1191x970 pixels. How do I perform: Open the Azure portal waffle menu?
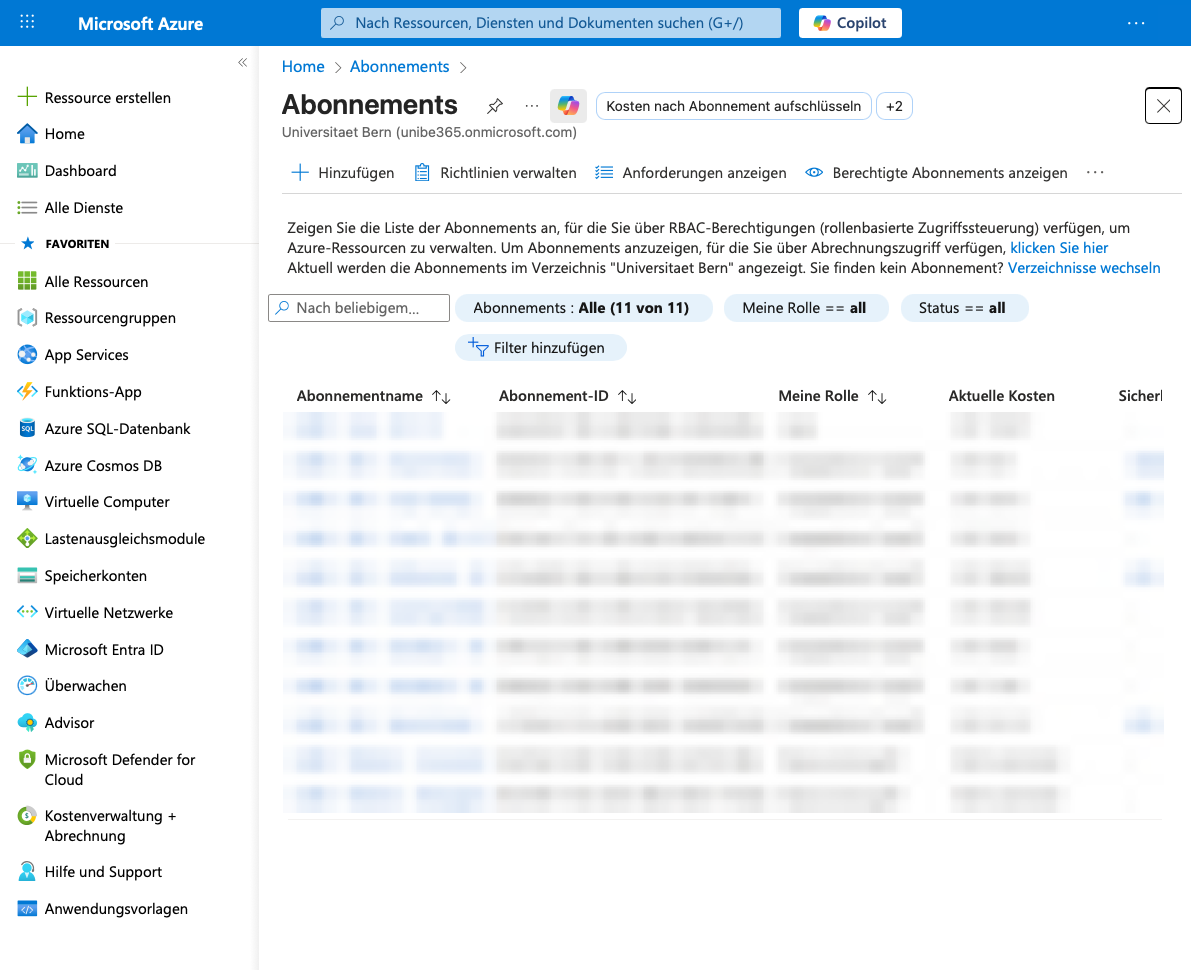pyautogui.click(x=27, y=22)
